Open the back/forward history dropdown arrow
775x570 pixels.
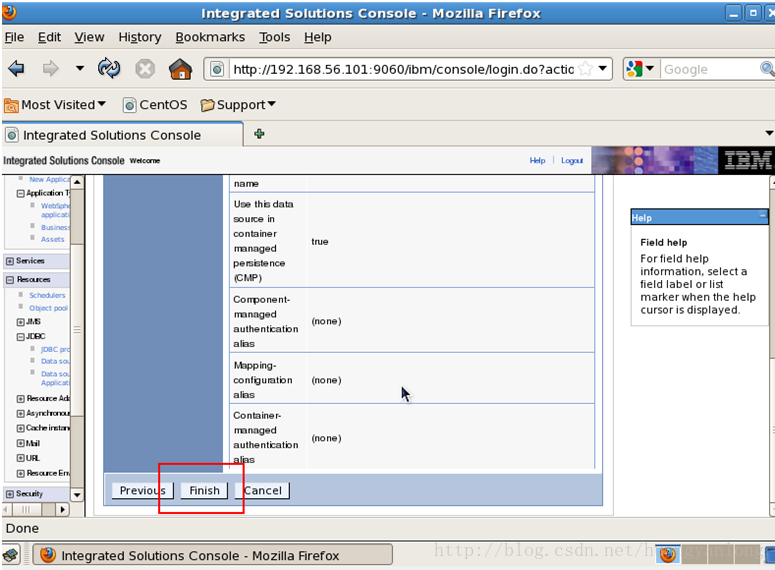(x=80, y=68)
